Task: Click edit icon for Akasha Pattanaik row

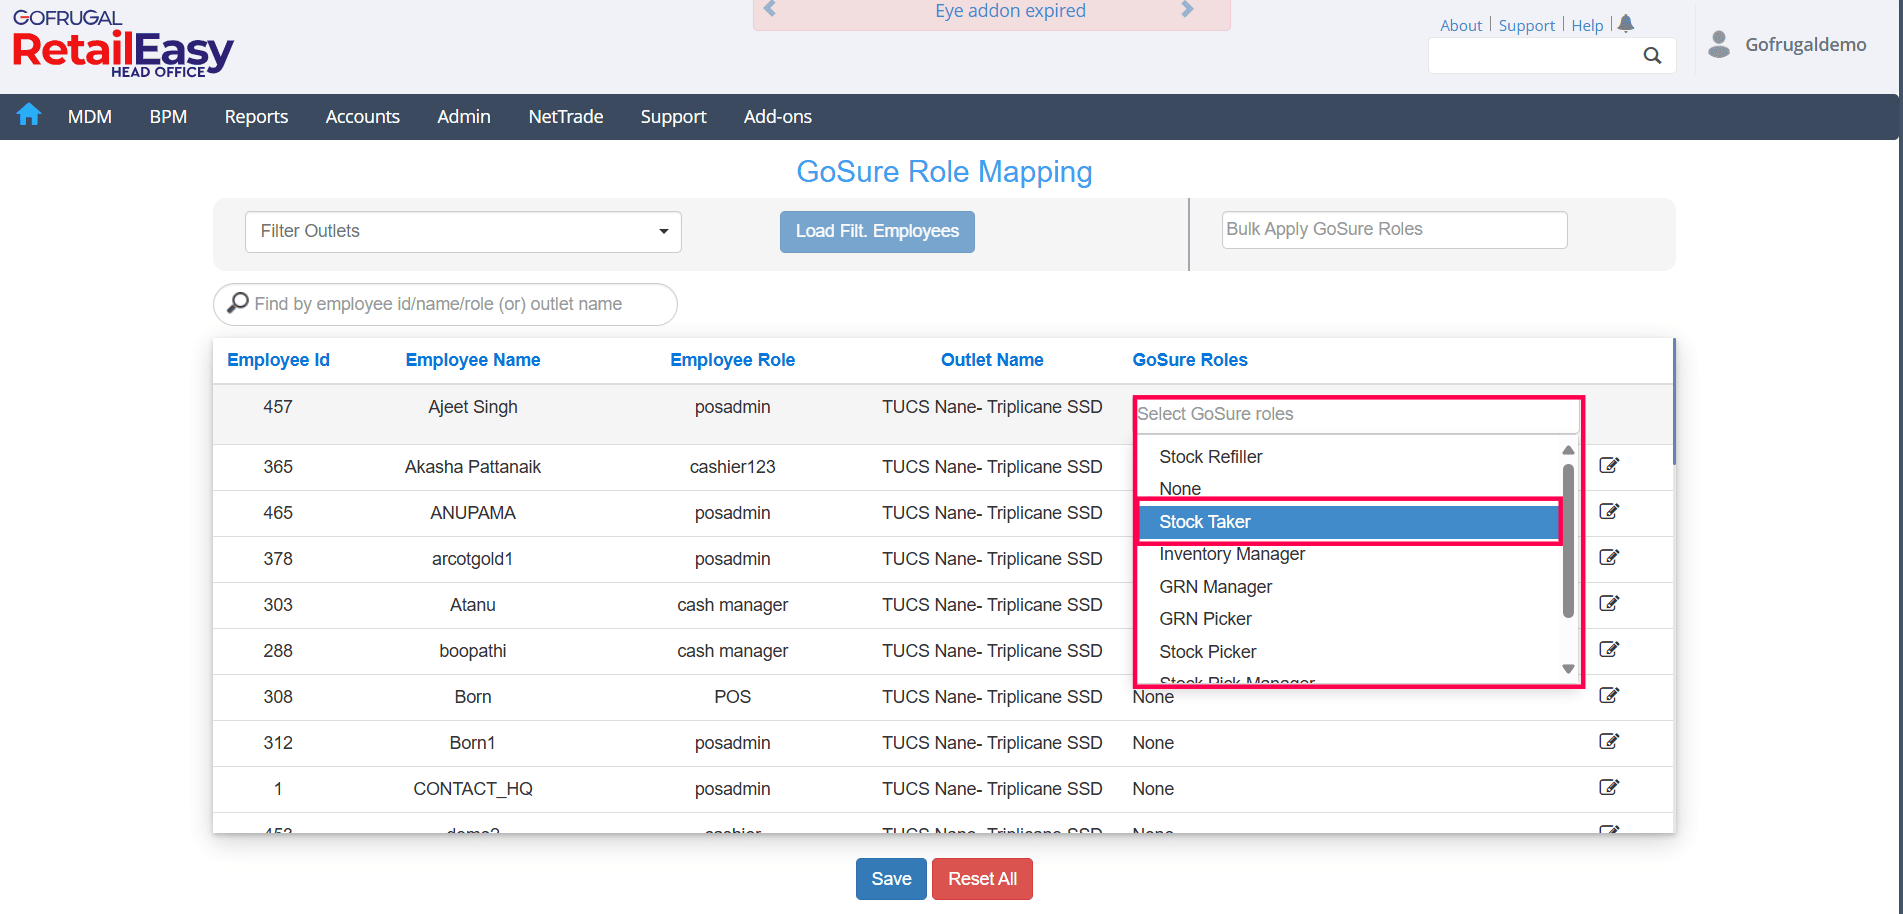Action: tap(1608, 465)
